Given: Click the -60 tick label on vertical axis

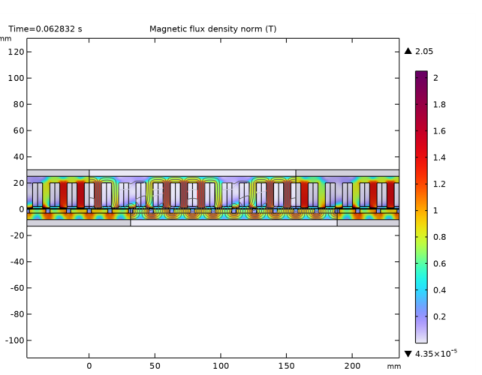Looking at the screenshot, I should tap(17, 288).
